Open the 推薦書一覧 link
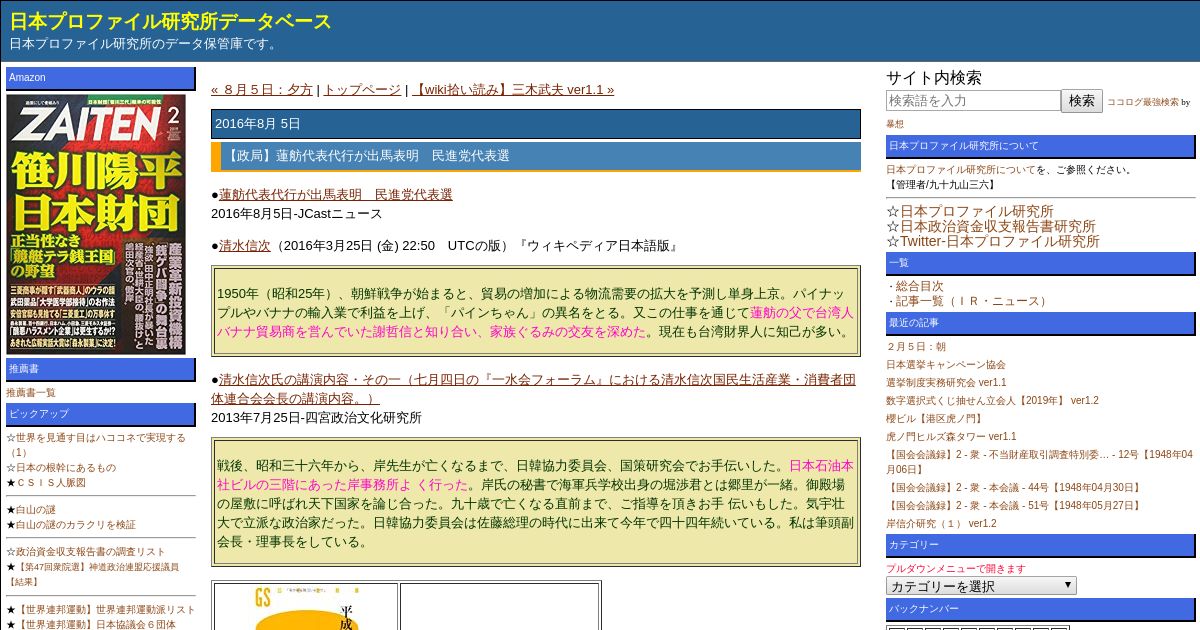Viewport: 1200px width, 630px height. (x=31, y=393)
